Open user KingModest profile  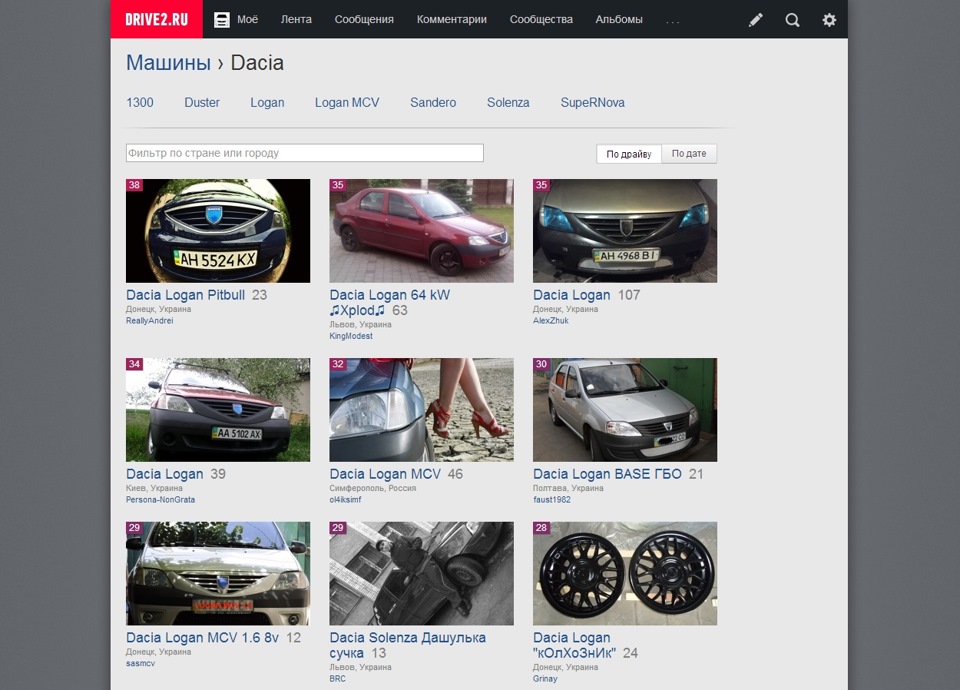pos(351,336)
